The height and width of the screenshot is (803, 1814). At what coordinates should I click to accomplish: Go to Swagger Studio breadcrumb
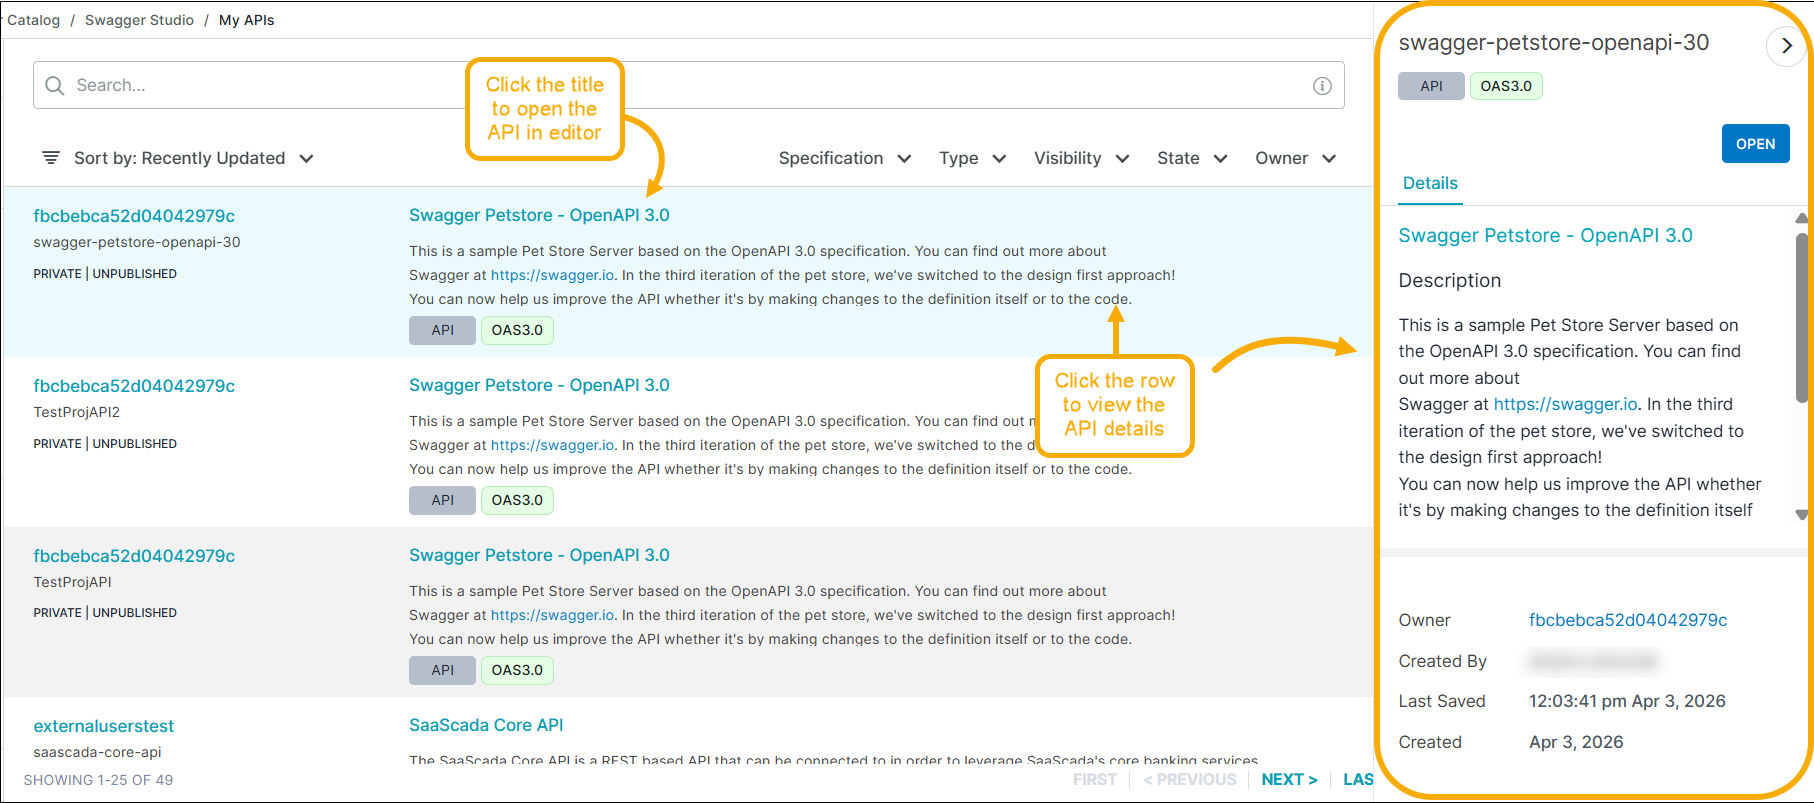139,20
